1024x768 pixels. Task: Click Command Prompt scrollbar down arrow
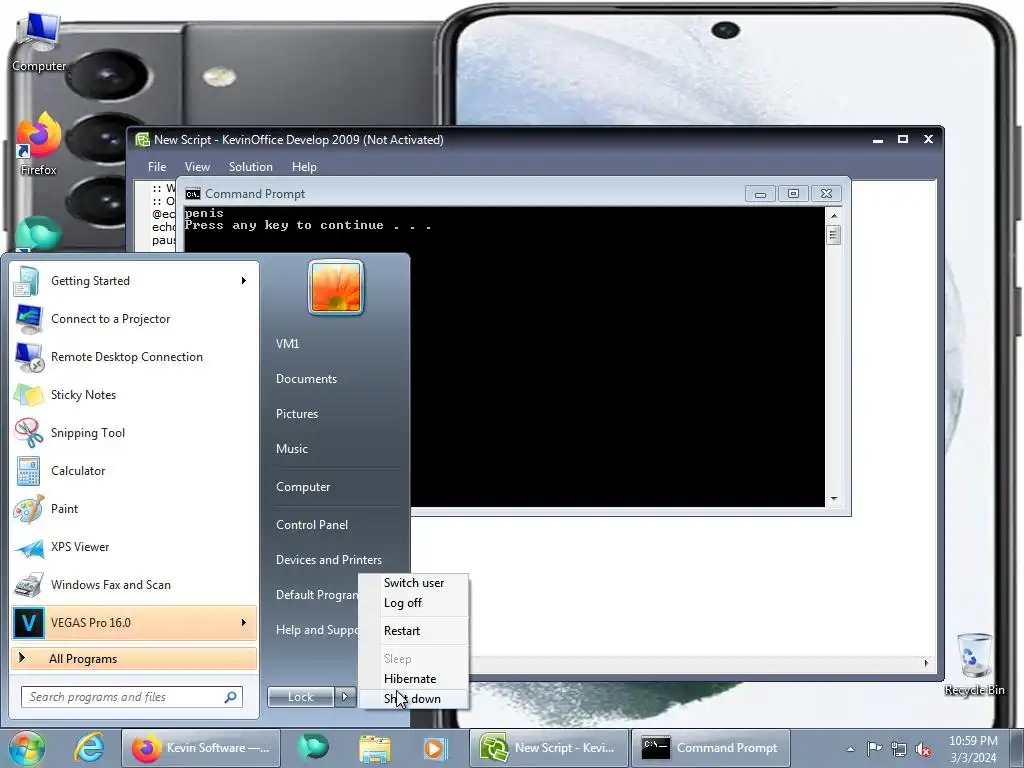[833, 499]
